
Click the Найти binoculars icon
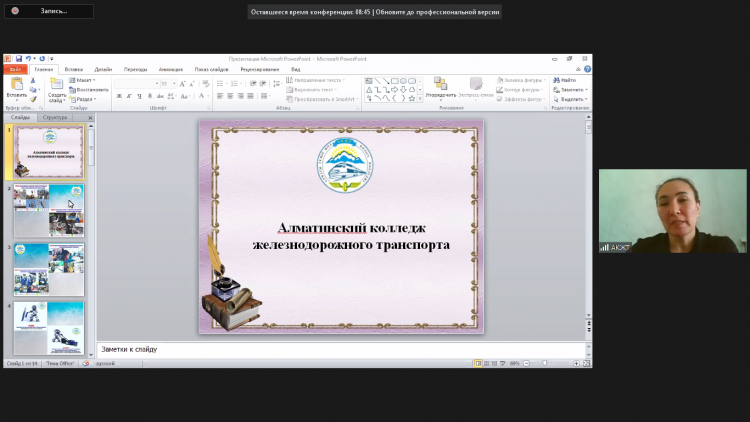click(556, 80)
